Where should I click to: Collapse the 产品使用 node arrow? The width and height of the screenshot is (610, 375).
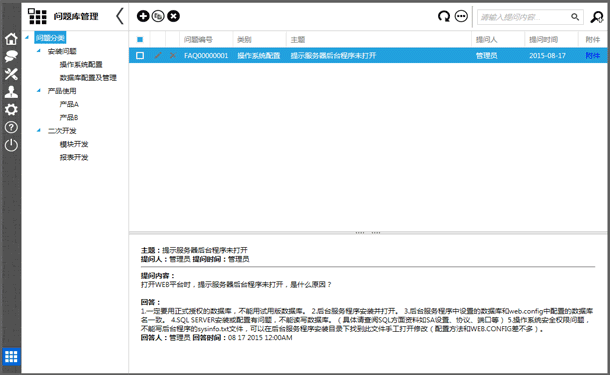tap(39, 91)
